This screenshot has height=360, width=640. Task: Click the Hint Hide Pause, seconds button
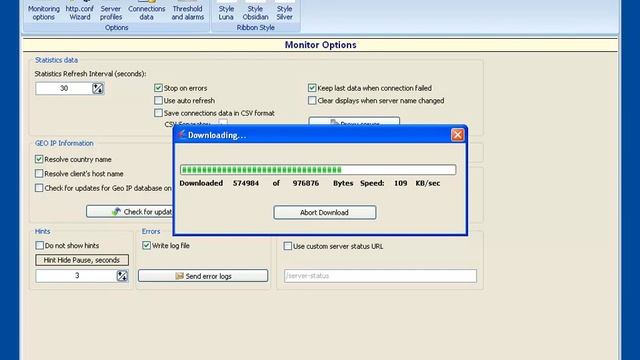coord(82,260)
